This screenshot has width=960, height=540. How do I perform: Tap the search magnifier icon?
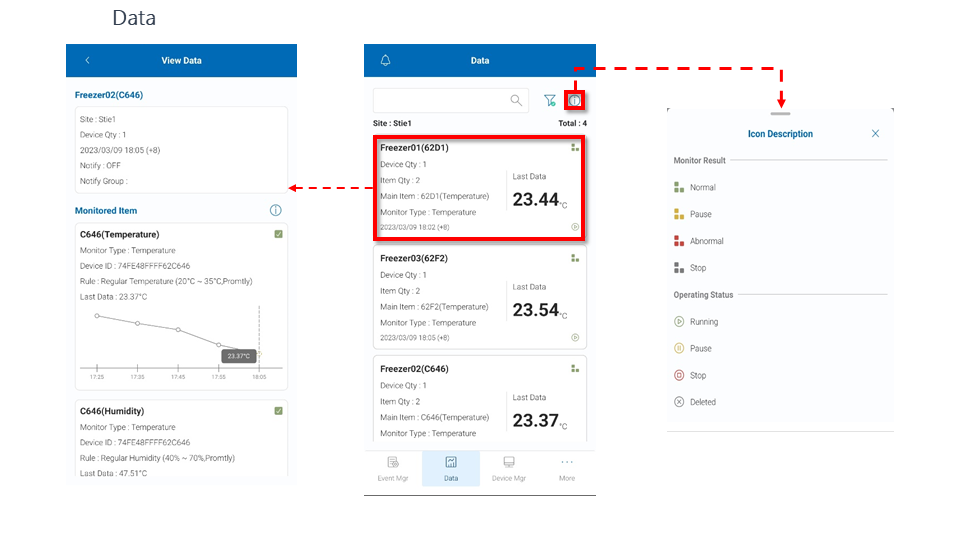click(516, 100)
